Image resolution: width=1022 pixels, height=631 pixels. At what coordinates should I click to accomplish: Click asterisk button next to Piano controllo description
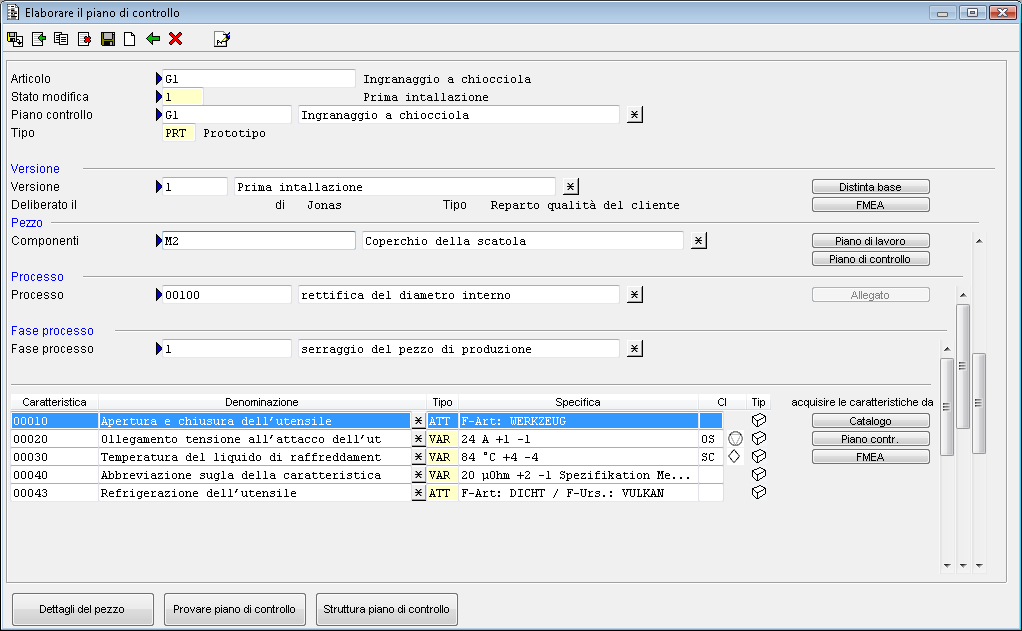click(x=634, y=115)
